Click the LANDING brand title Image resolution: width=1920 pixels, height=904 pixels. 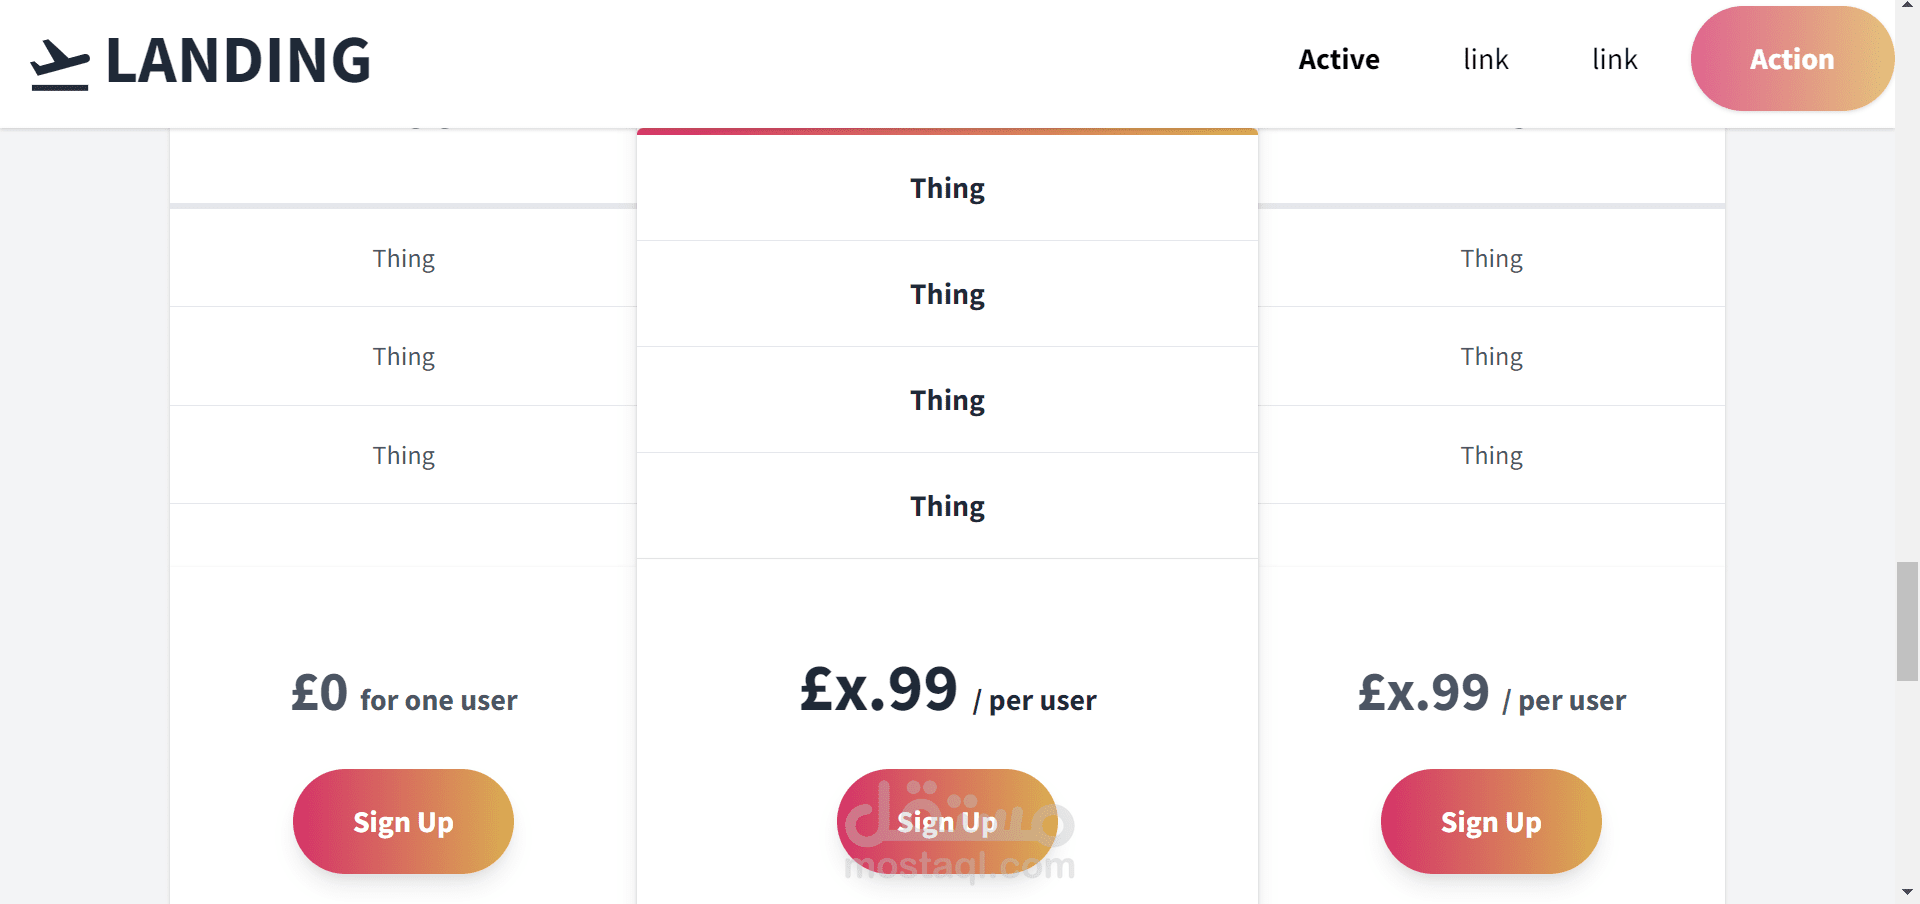click(238, 61)
